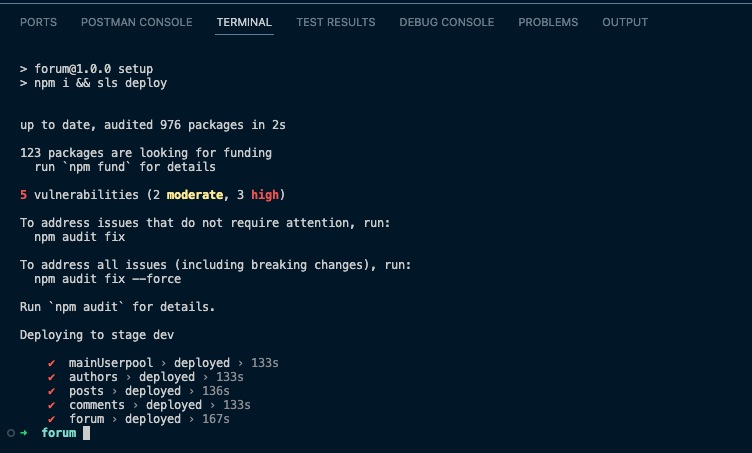Screen dimensions: 752x453
Task: Click the checkmark beside authors
Action: point(51,377)
